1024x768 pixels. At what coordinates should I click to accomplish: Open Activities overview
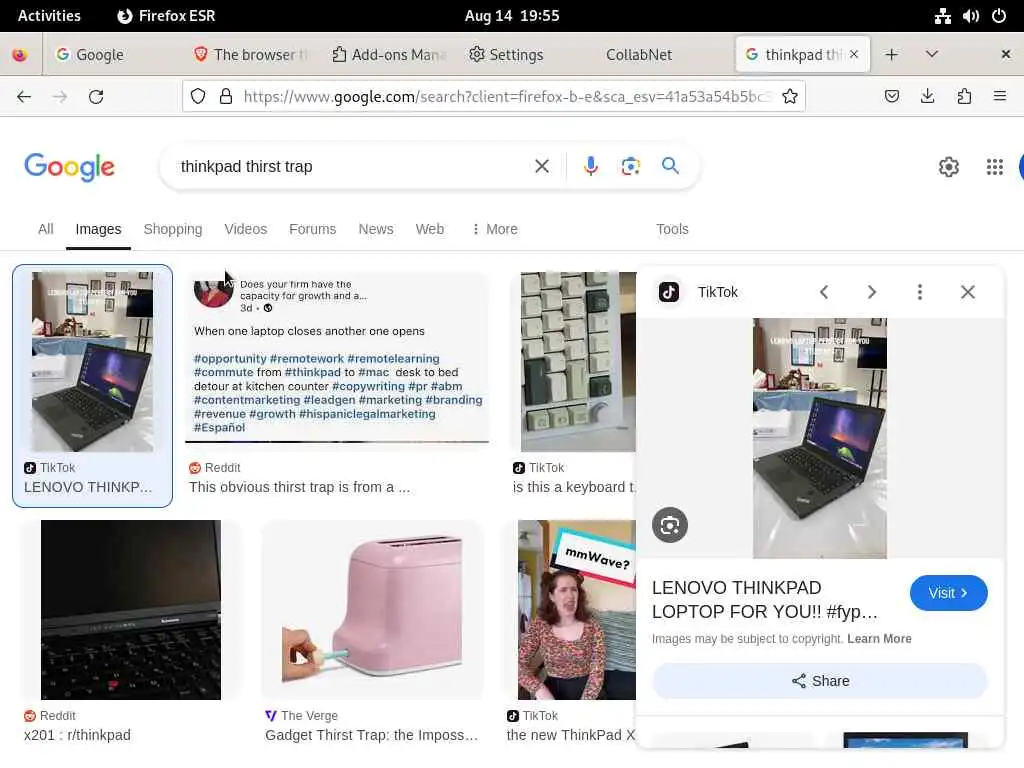49,16
